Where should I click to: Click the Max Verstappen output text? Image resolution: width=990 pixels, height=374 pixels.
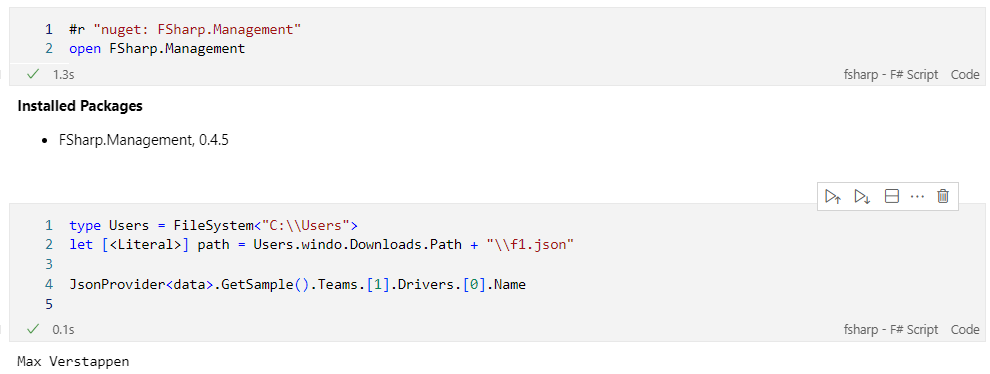click(x=73, y=362)
